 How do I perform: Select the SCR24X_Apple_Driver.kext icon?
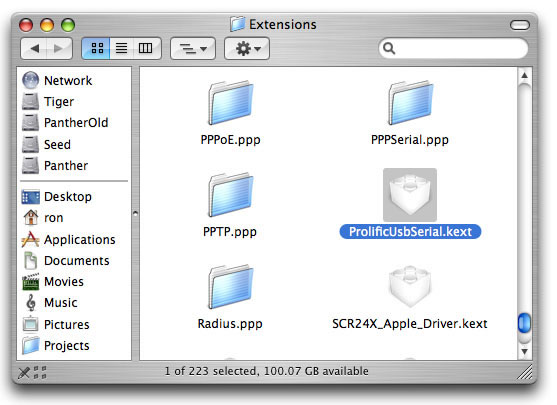[410, 286]
